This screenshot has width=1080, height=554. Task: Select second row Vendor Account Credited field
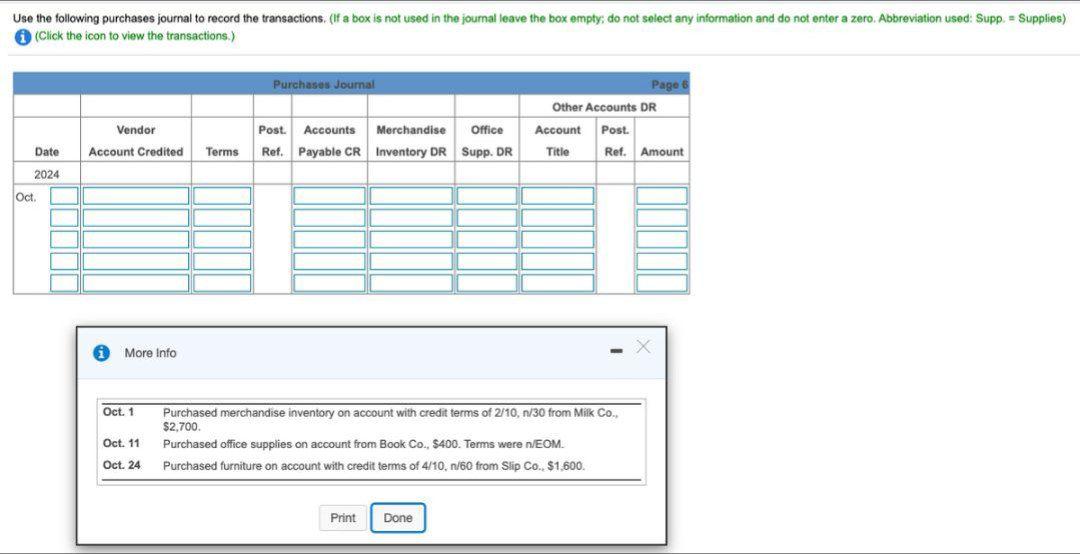pos(136,218)
